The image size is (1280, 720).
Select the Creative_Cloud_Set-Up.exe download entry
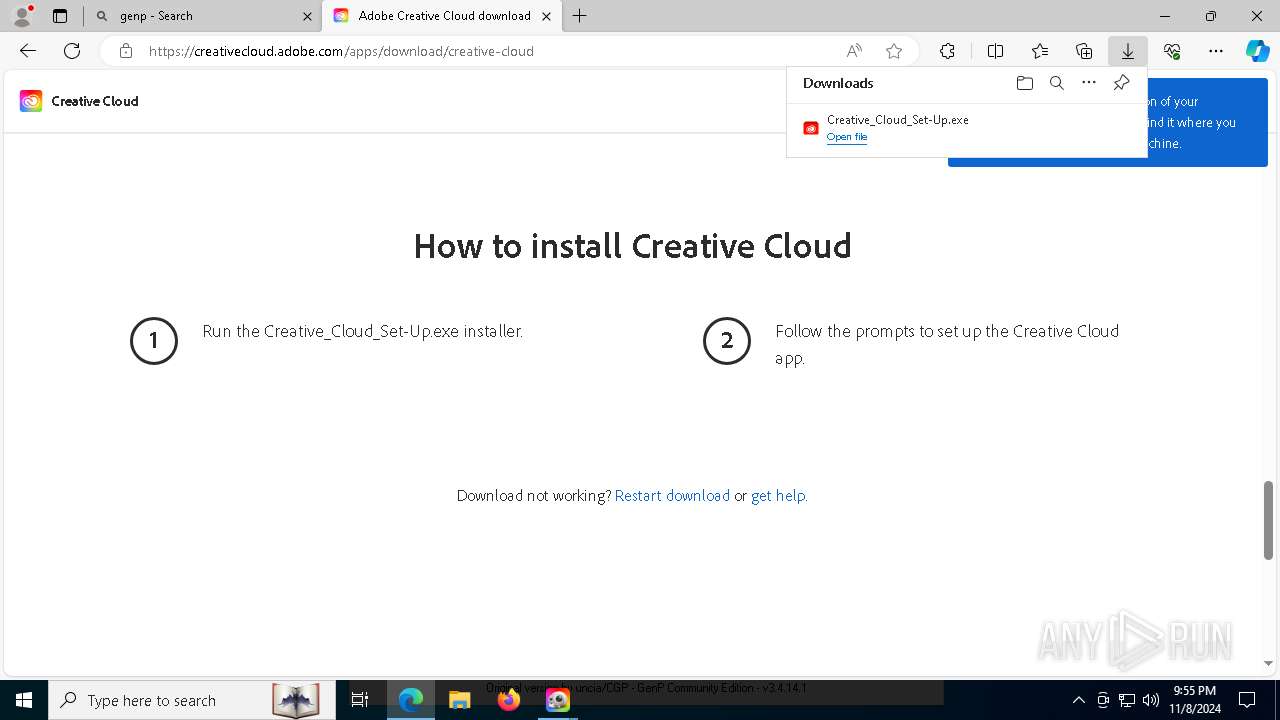click(x=966, y=128)
